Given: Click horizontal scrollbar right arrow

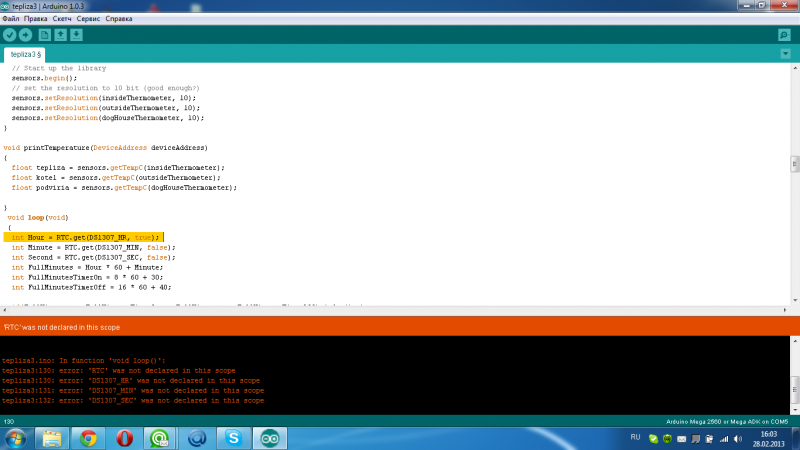Looking at the screenshot, I should [x=785, y=310].
